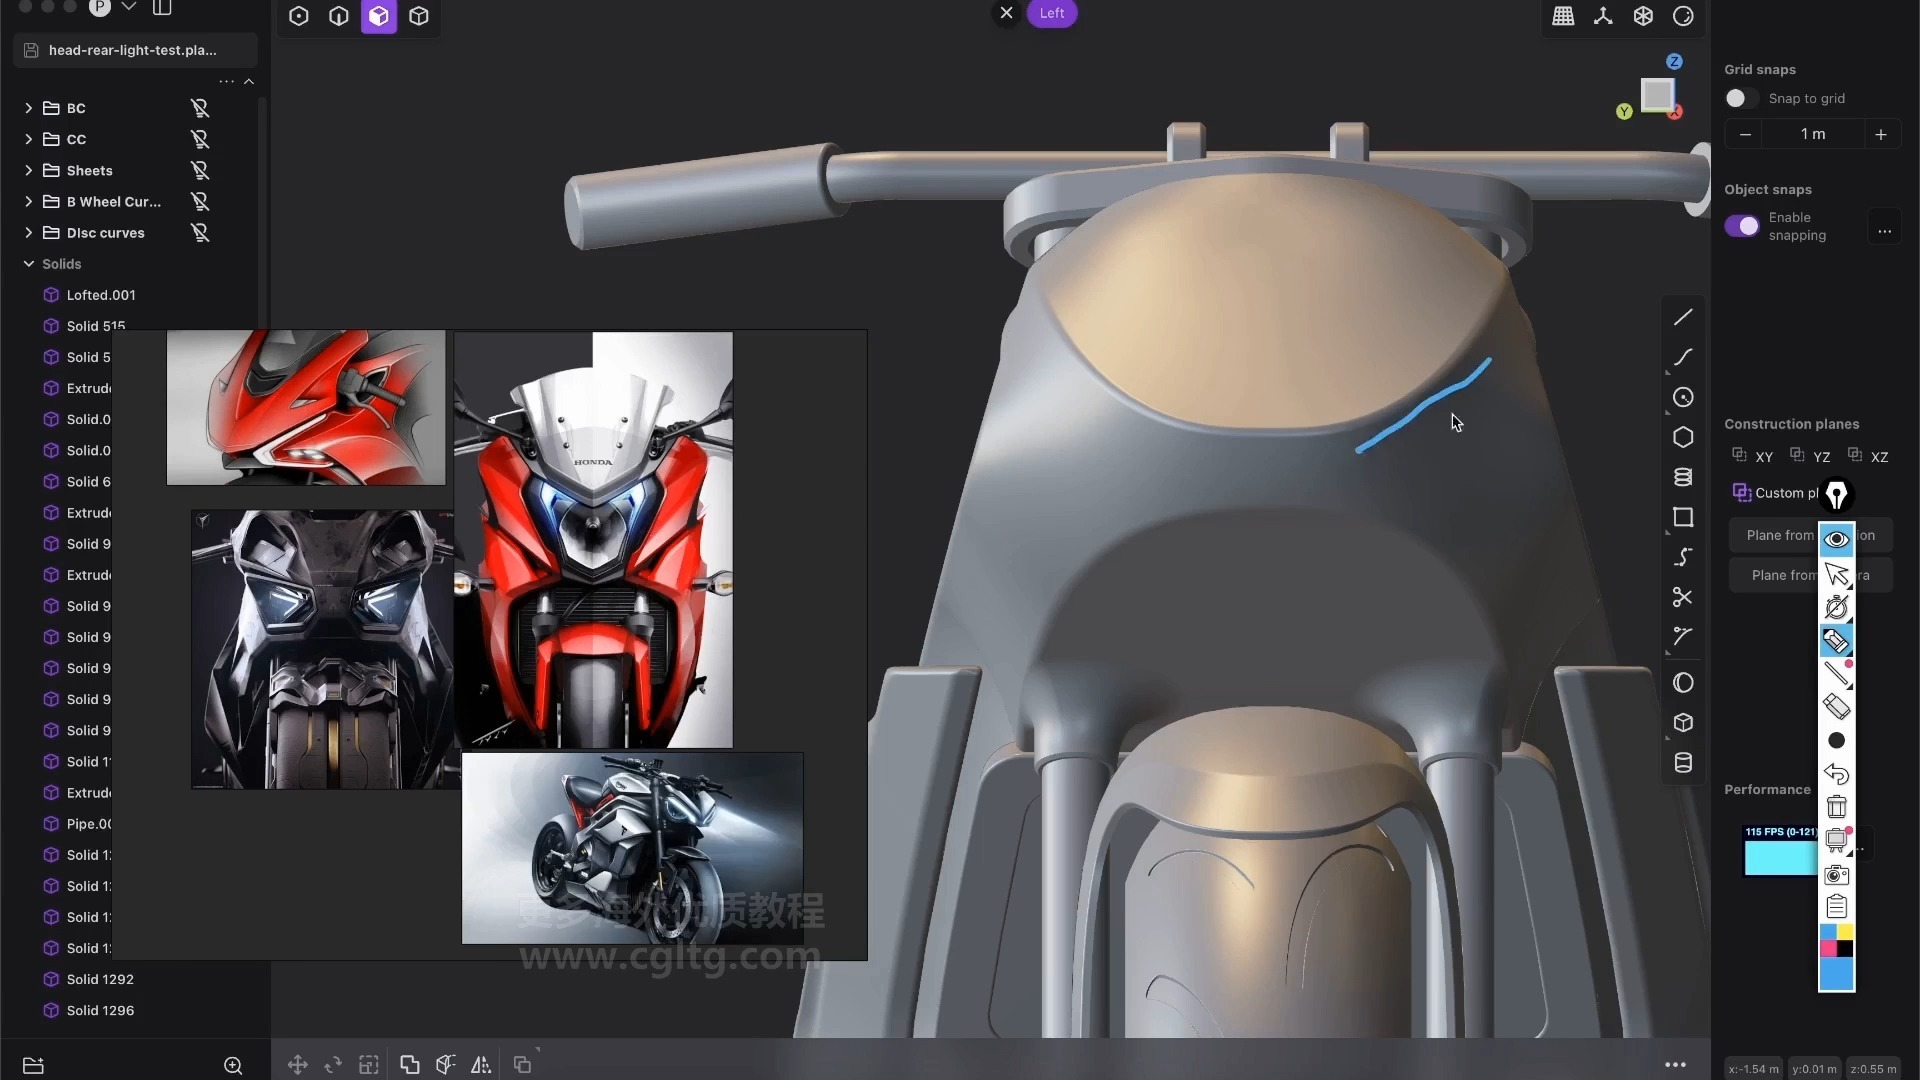Click the grid view icon at top

[x=1563, y=16]
